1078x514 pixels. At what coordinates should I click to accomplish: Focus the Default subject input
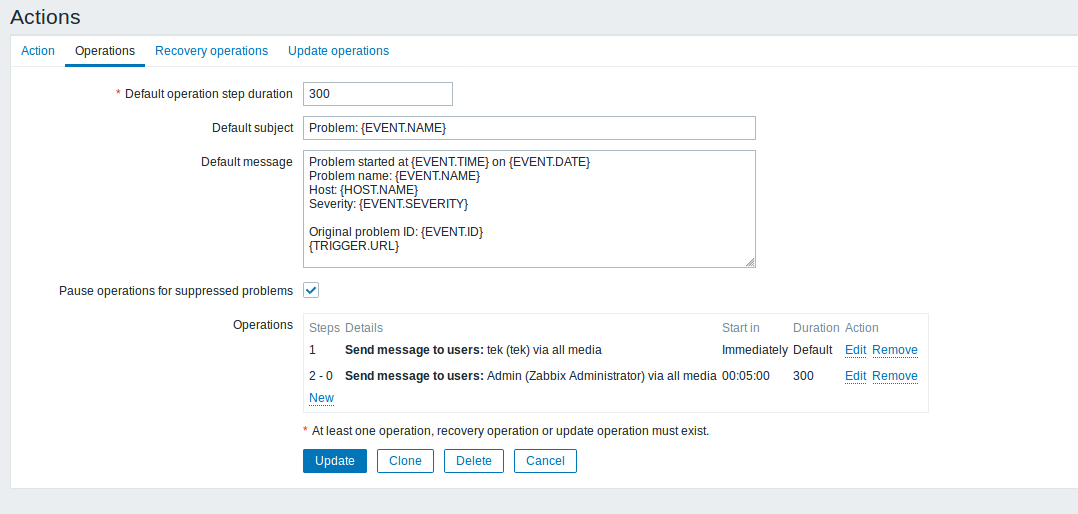click(x=528, y=128)
